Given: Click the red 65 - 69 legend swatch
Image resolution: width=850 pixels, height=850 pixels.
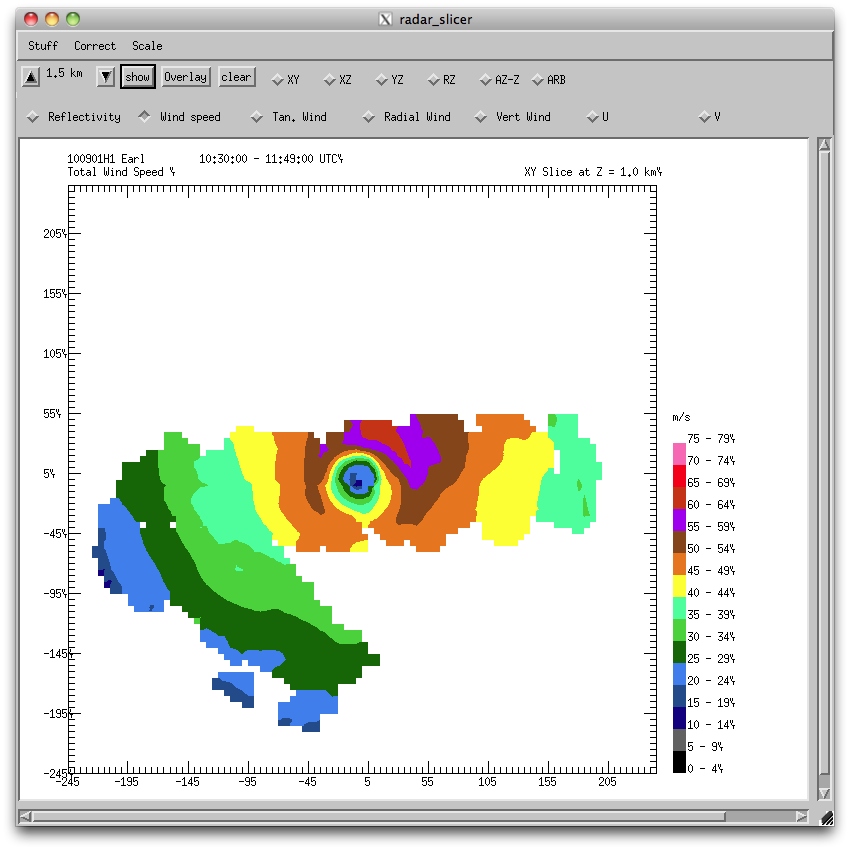Looking at the screenshot, I should 679,476.
